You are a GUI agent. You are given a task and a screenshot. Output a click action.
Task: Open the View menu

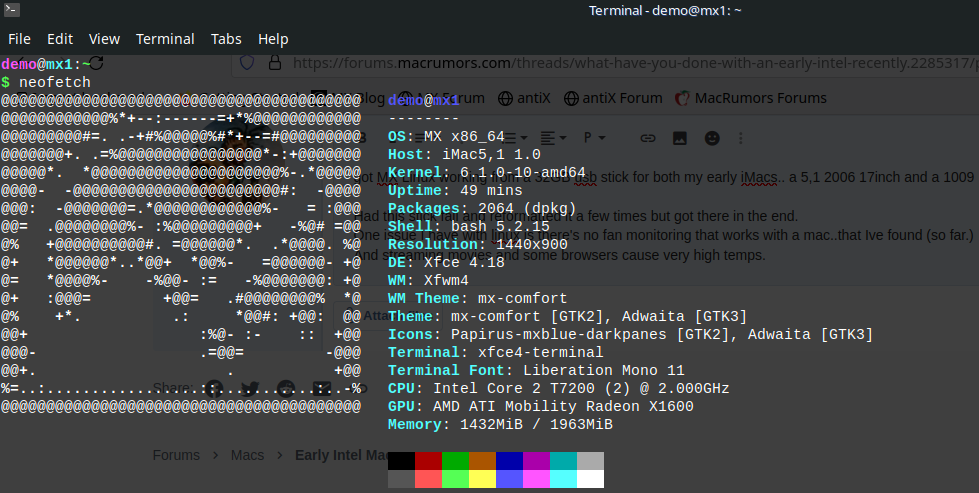click(104, 39)
